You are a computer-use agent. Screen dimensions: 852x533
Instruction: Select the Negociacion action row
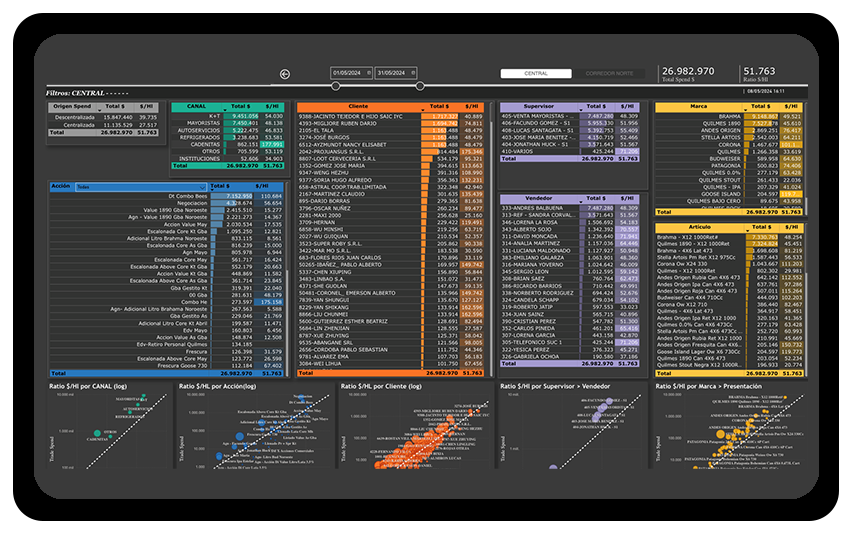tap(166, 203)
